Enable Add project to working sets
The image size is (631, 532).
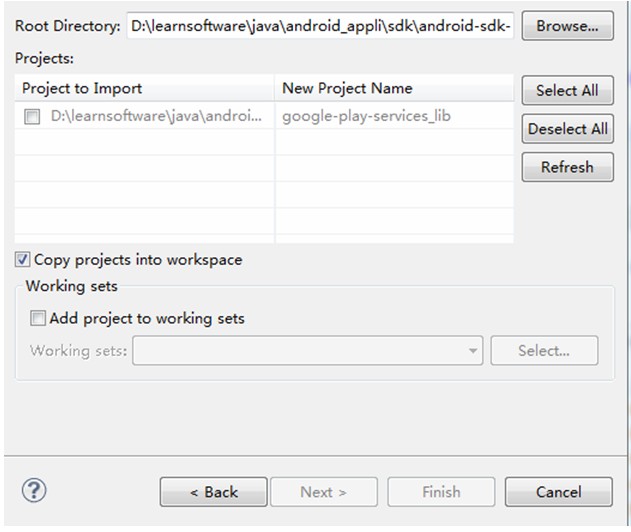(38, 318)
